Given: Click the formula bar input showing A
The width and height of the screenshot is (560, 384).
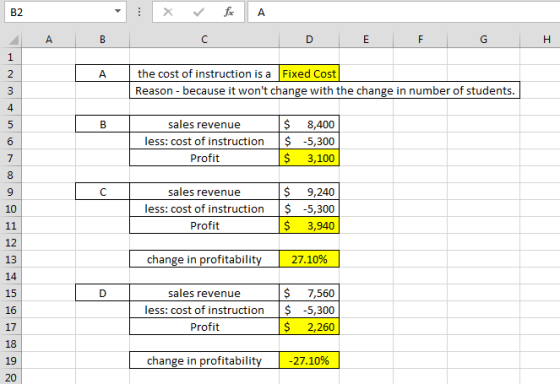Looking at the screenshot, I should (404, 12).
